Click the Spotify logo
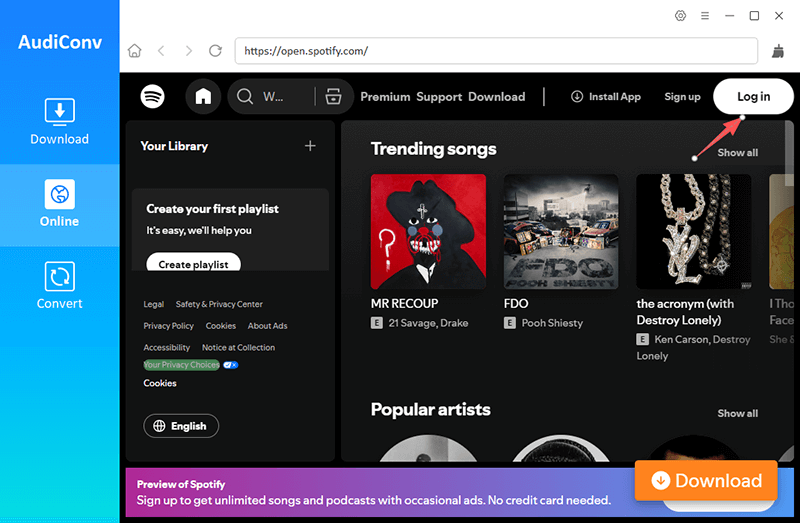 (153, 96)
